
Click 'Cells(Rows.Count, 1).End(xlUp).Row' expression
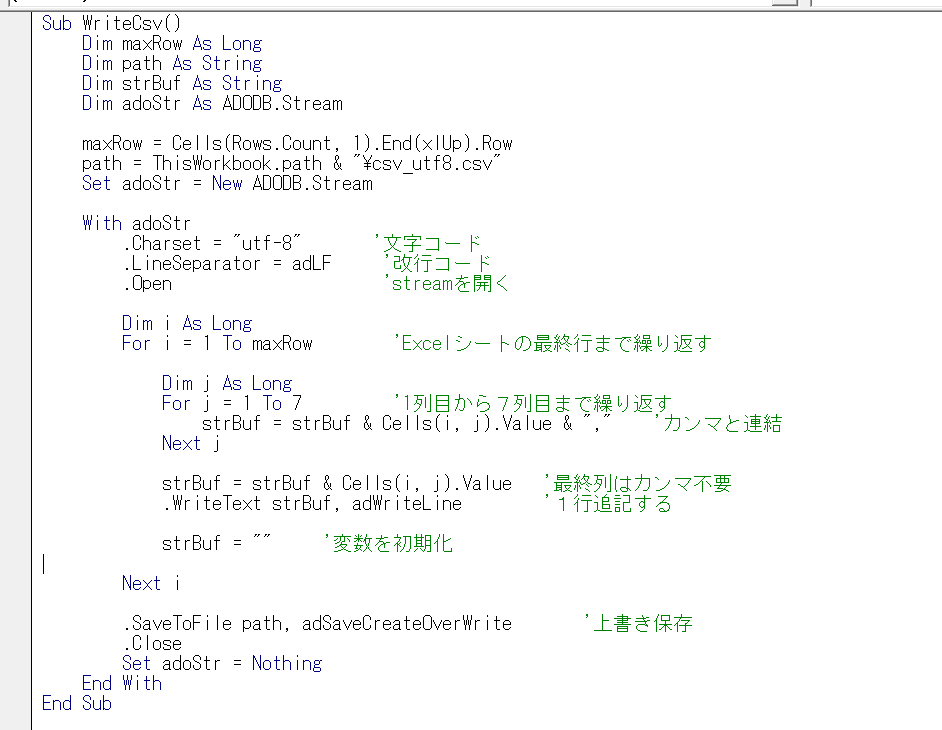[x=342, y=144]
